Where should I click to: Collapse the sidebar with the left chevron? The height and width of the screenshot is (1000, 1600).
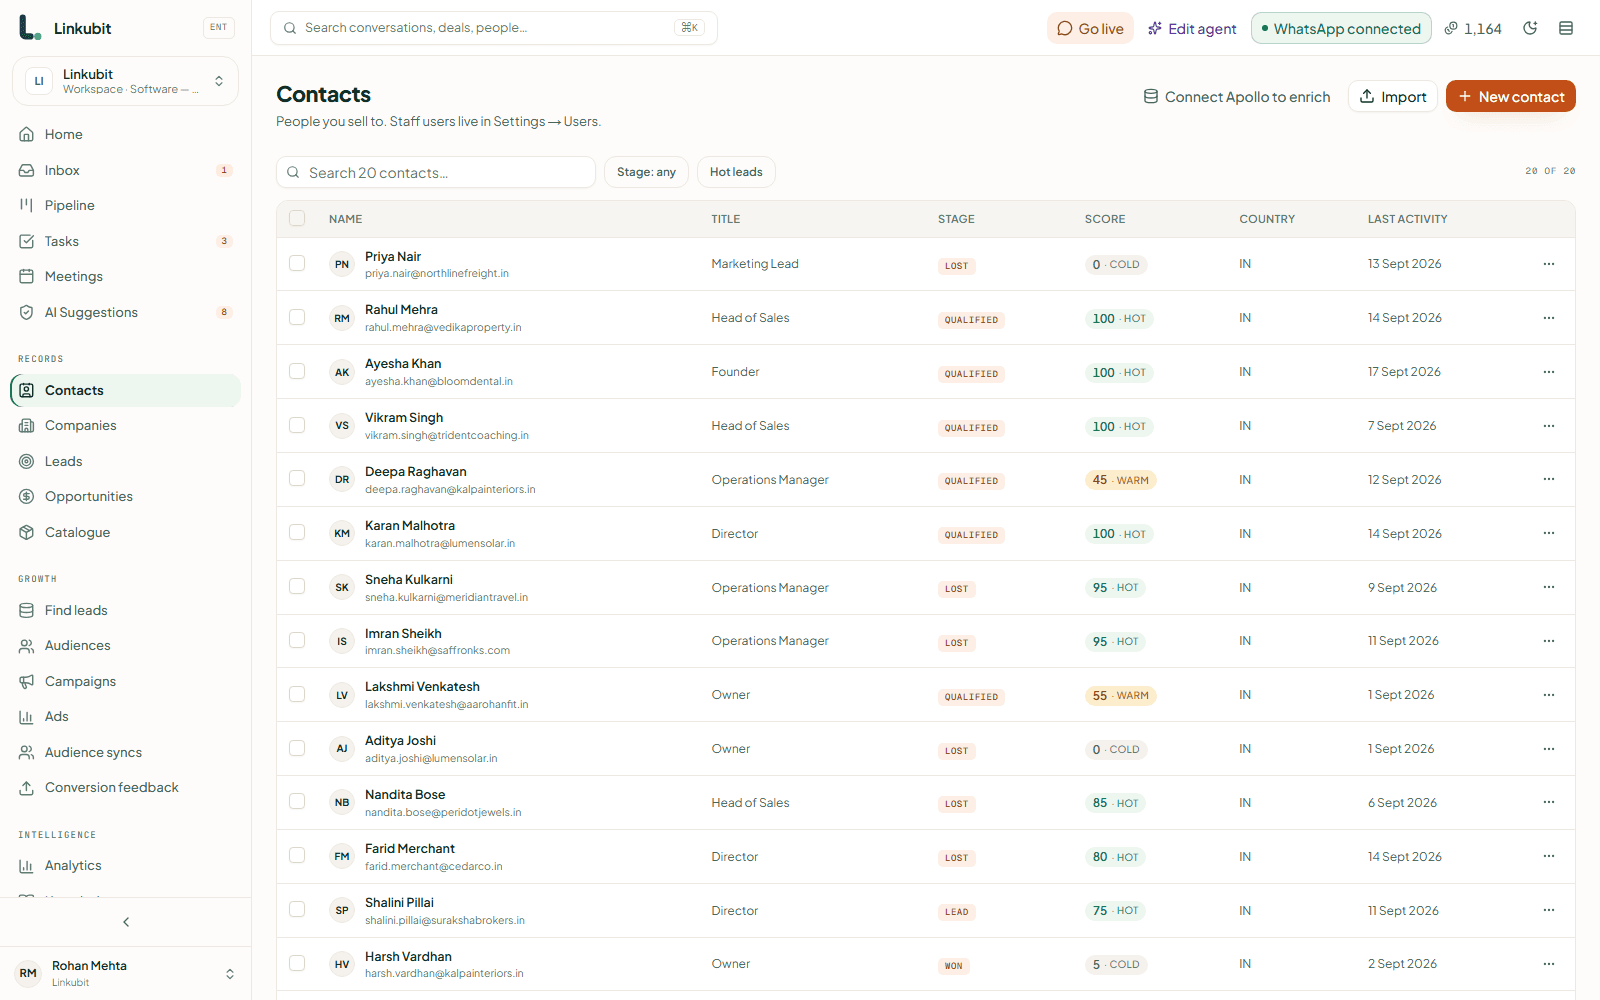coord(126,922)
